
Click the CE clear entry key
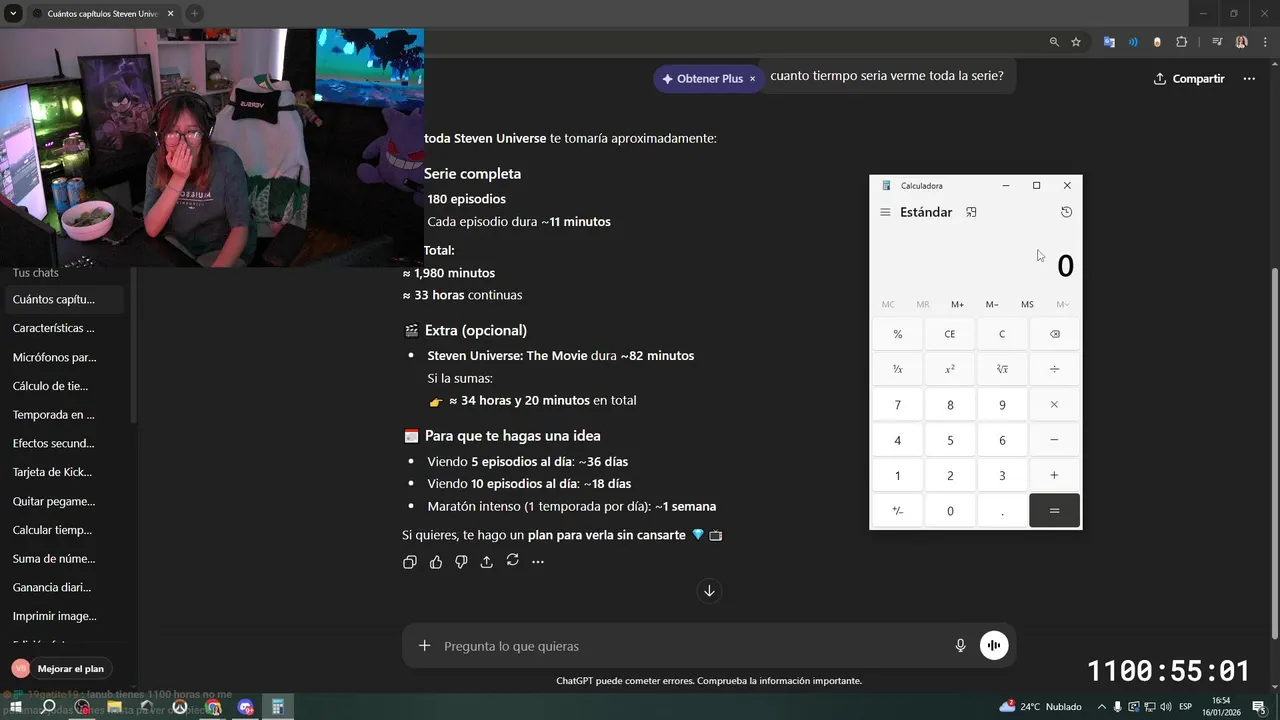coord(950,334)
